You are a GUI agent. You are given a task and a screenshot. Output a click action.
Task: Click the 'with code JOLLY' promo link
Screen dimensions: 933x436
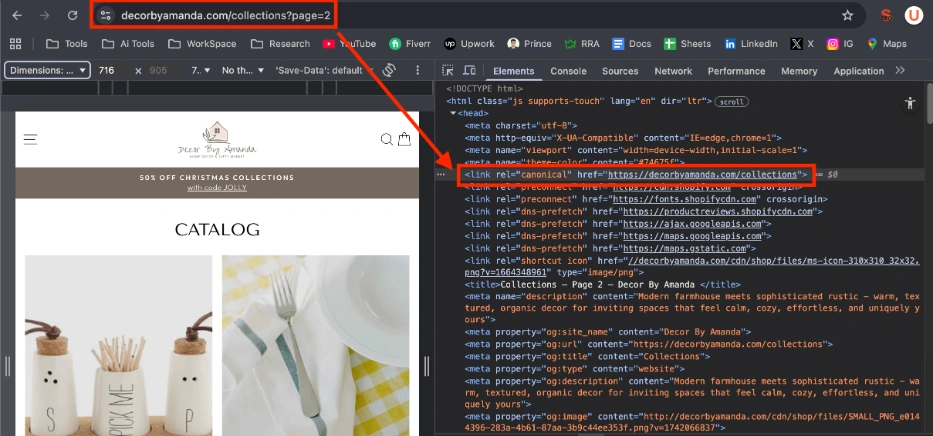pyautogui.click(x=217, y=188)
